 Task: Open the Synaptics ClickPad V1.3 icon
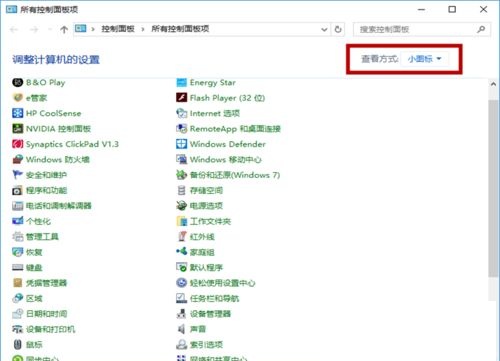click(x=17, y=144)
